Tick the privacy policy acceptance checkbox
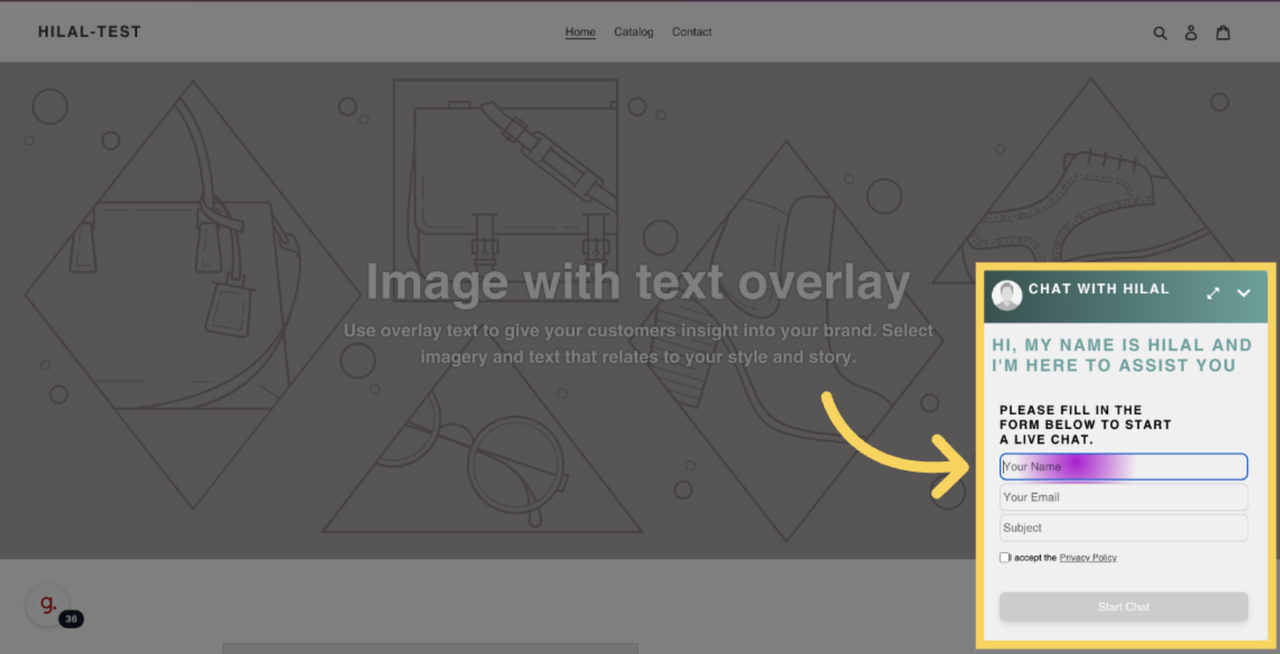Screen dimensions: 1280x654 point(1004,557)
